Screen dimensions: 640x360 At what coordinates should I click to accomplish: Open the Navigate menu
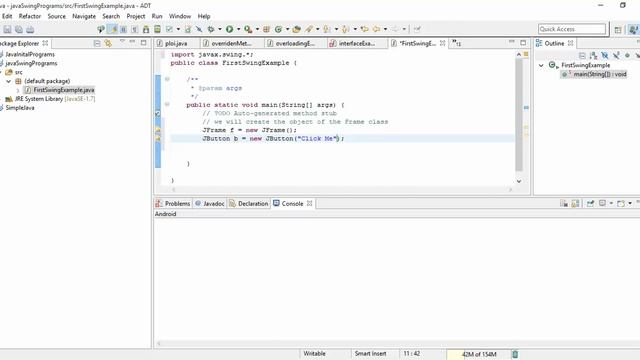pyautogui.click(x=84, y=16)
